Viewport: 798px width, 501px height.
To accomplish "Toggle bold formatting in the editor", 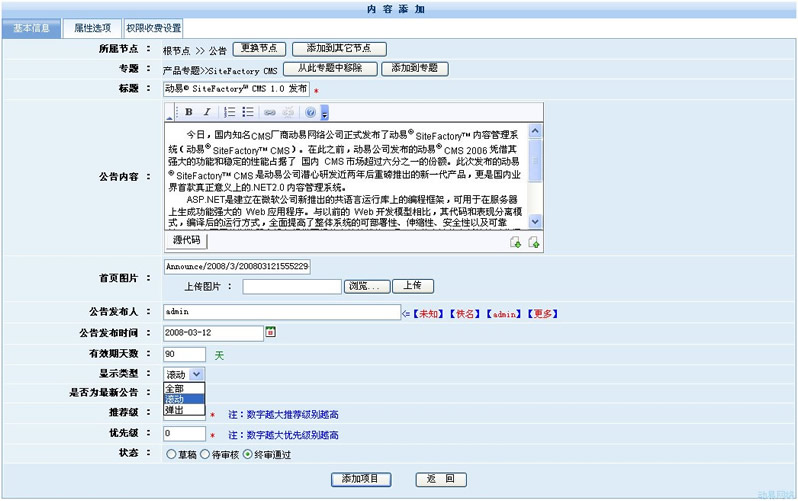I will 188,112.
